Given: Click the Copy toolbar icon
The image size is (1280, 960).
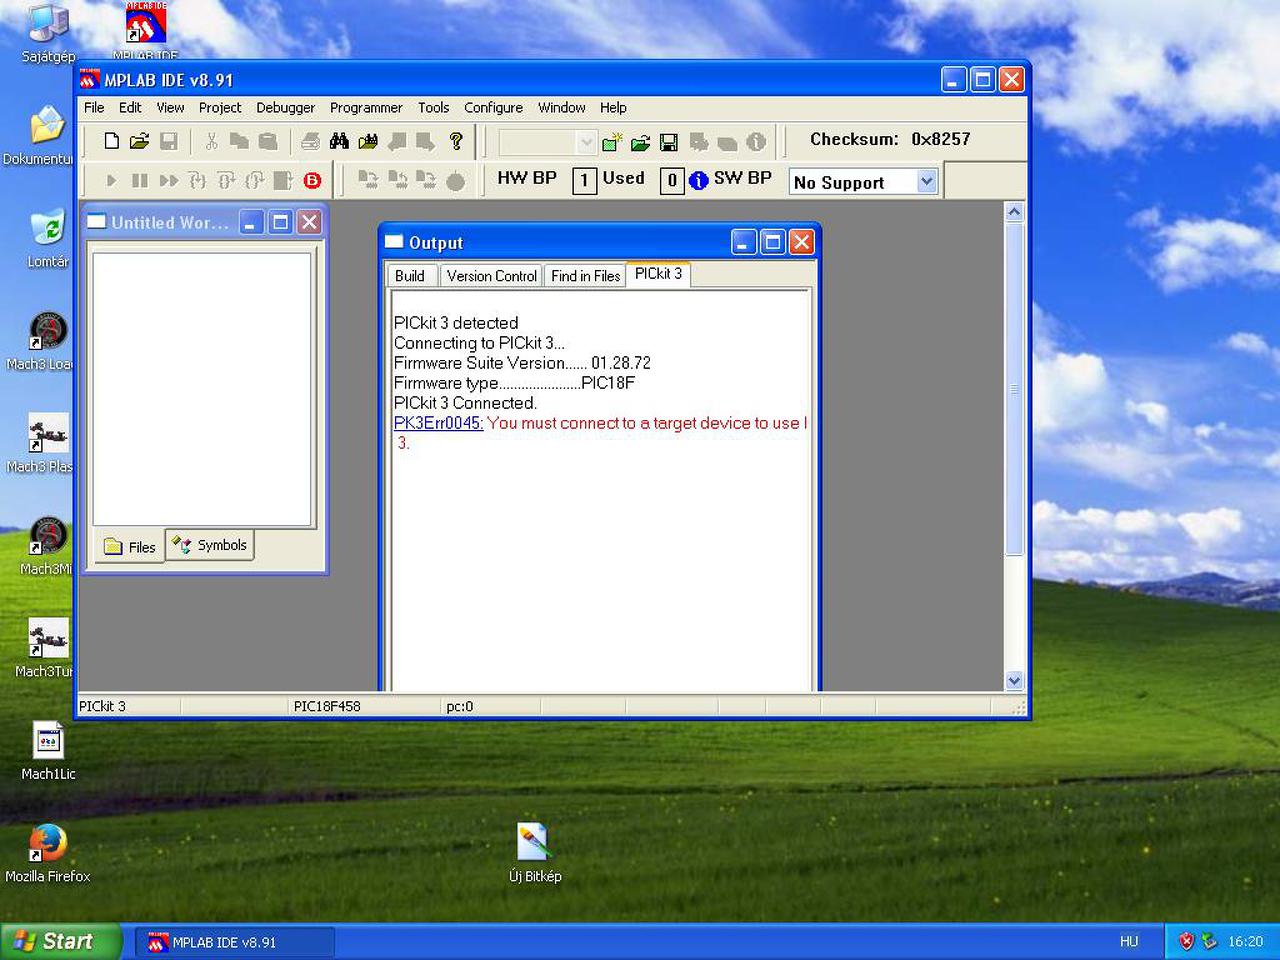Looking at the screenshot, I should [239, 141].
